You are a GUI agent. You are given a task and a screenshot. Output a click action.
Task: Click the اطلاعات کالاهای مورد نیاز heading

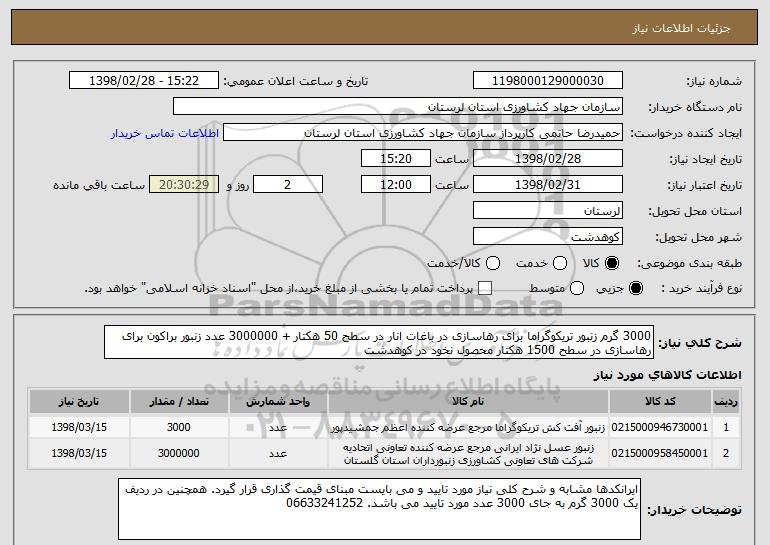[668, 375]
